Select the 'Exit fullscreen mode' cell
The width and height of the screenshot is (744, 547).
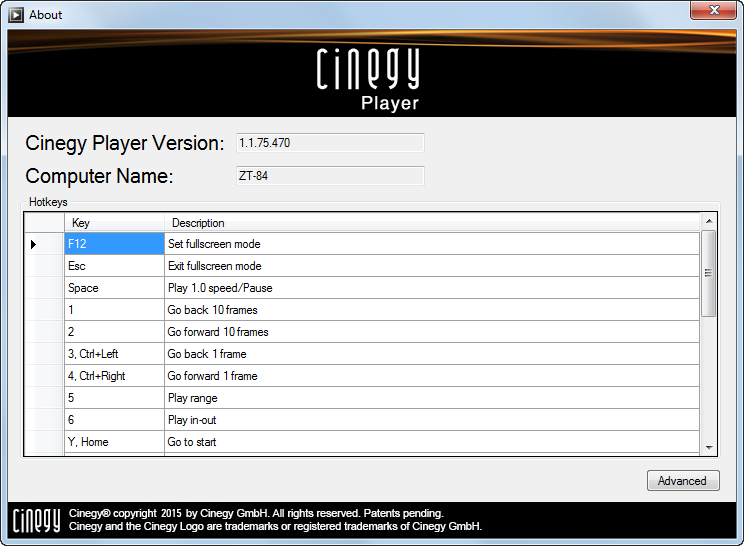click(x=432, y=266)
